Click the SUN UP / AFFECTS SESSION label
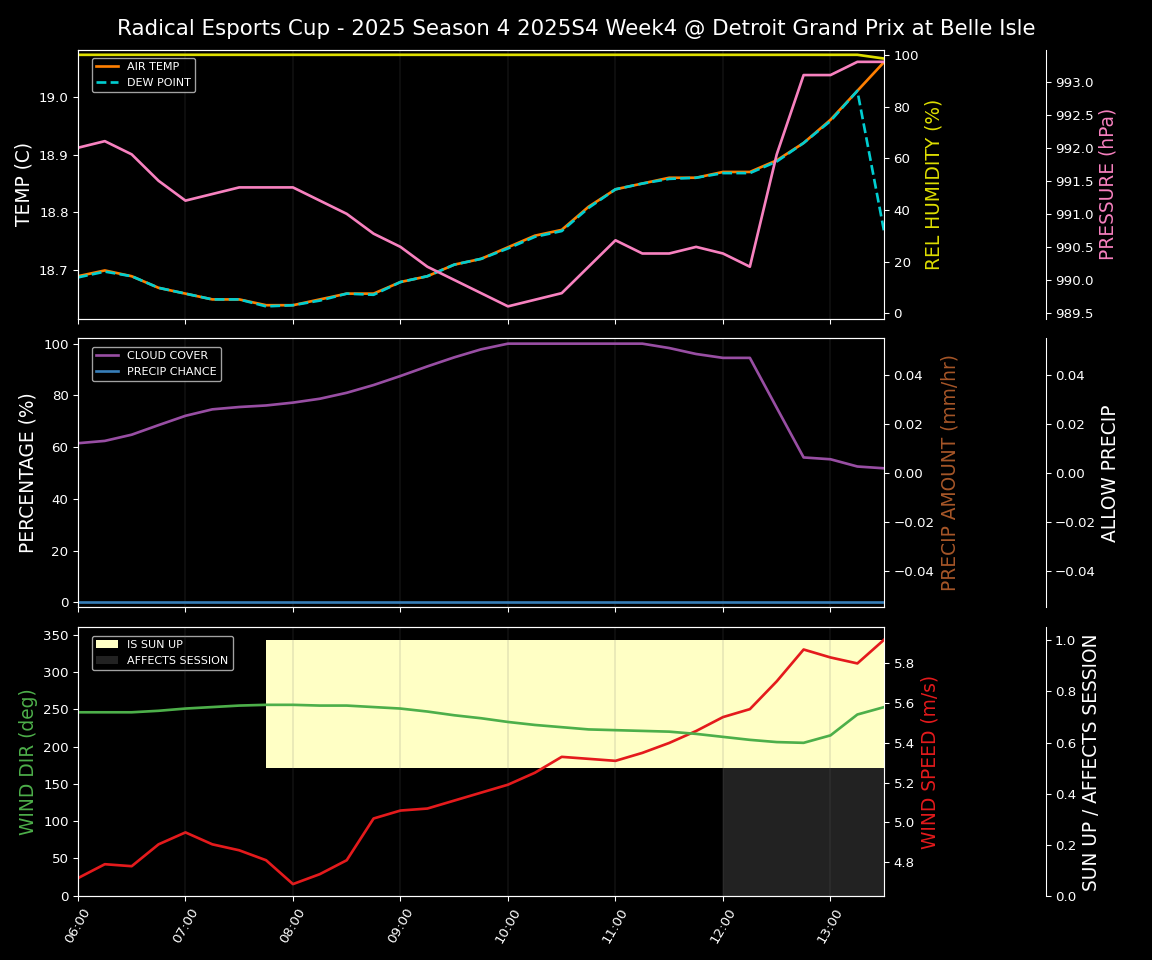The width and height of the screenshot is (1152, 960). pyautogui.click(x=1090, y=761)
